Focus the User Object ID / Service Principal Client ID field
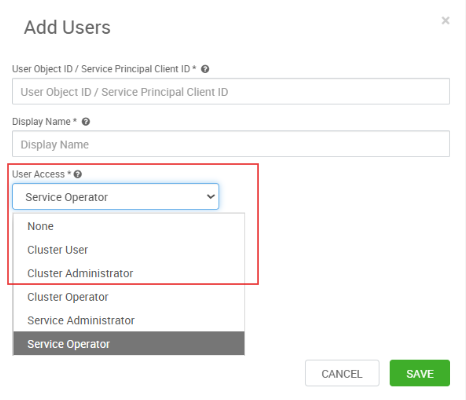Viewport: 466px width, 400px height. click(231, 92)
